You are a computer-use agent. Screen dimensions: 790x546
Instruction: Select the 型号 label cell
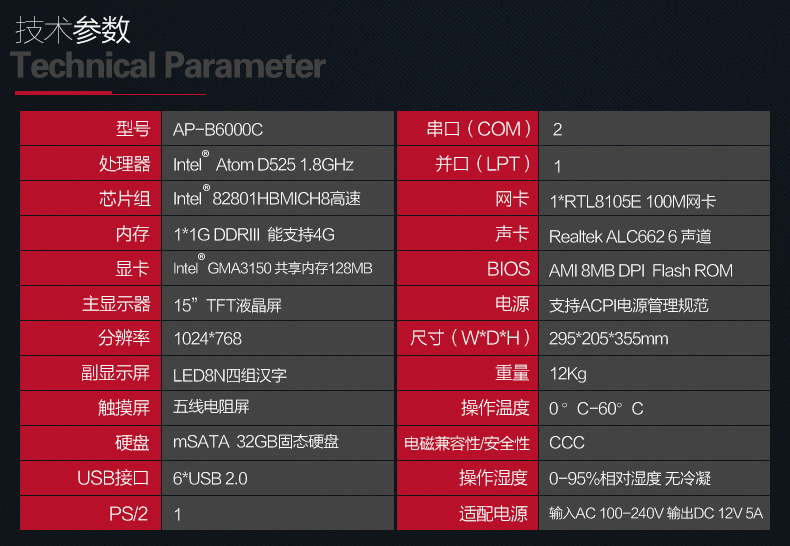(91, 128)
